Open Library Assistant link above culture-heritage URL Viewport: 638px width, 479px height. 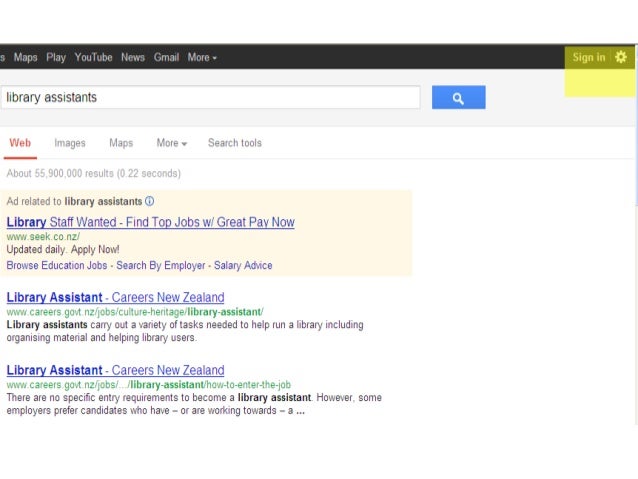116,297
